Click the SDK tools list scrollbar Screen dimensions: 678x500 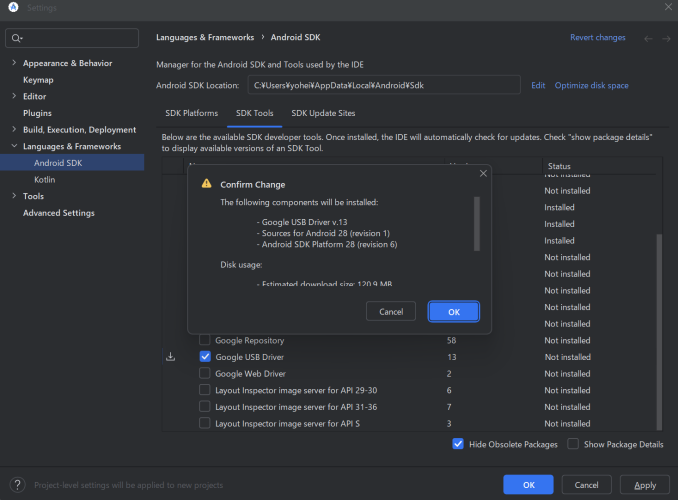pos(659,331)
